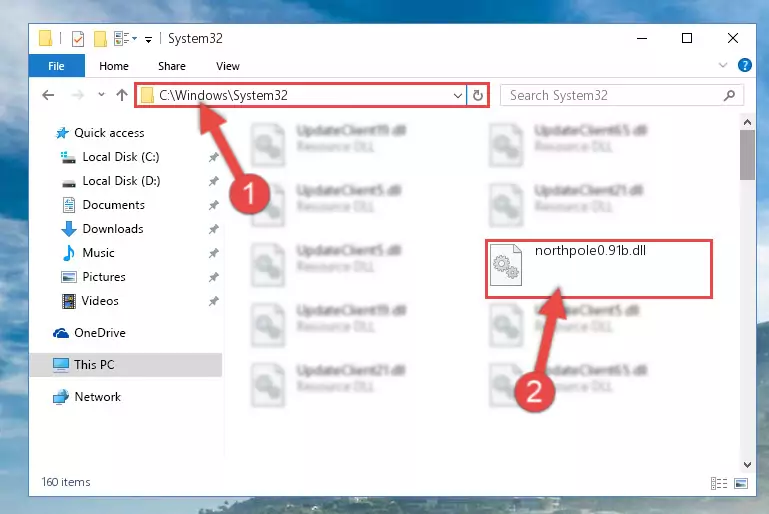Viewport: 769px width, 514px height.
Task: Switch to Details view icon in status bar
Action: [x=718, y=484]
